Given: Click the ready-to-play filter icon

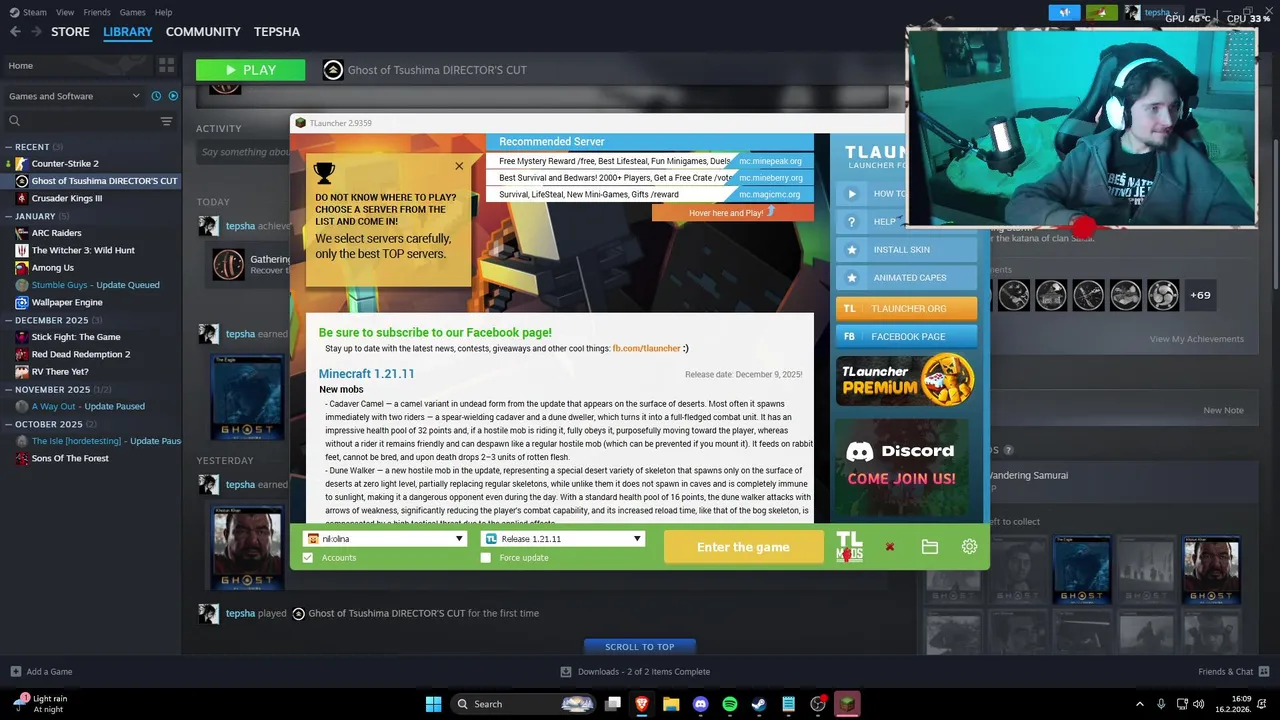Looking at the screenshot, I should pos(173,96).
